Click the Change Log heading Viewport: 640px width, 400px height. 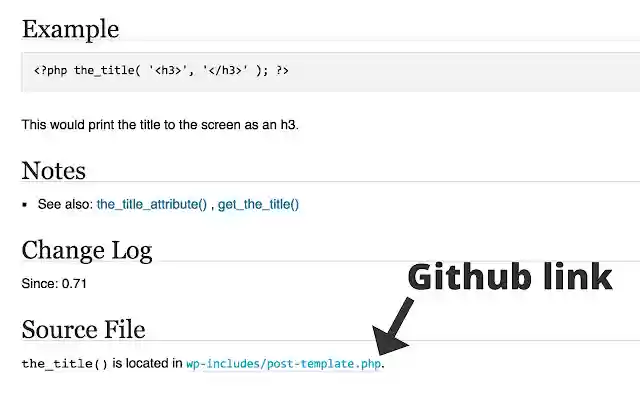click(x=86, y=250)
